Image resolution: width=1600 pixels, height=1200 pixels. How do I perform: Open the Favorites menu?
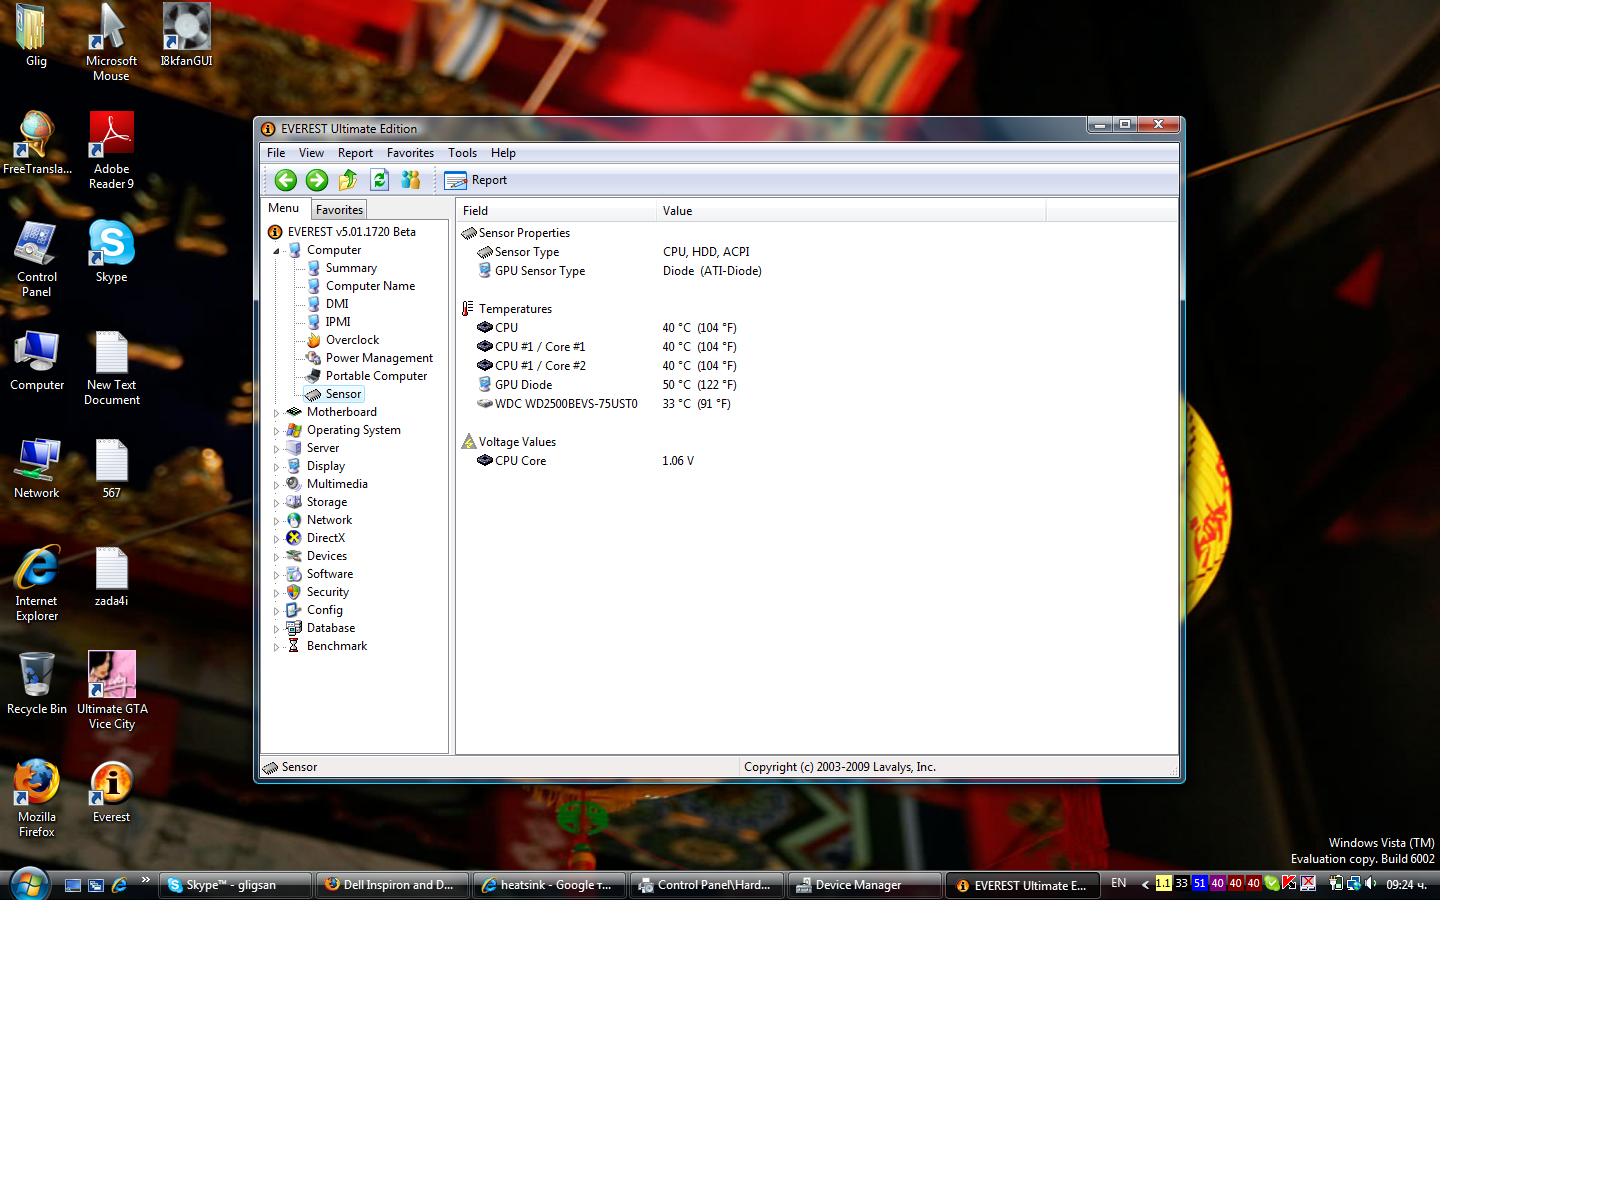[410, 153]
